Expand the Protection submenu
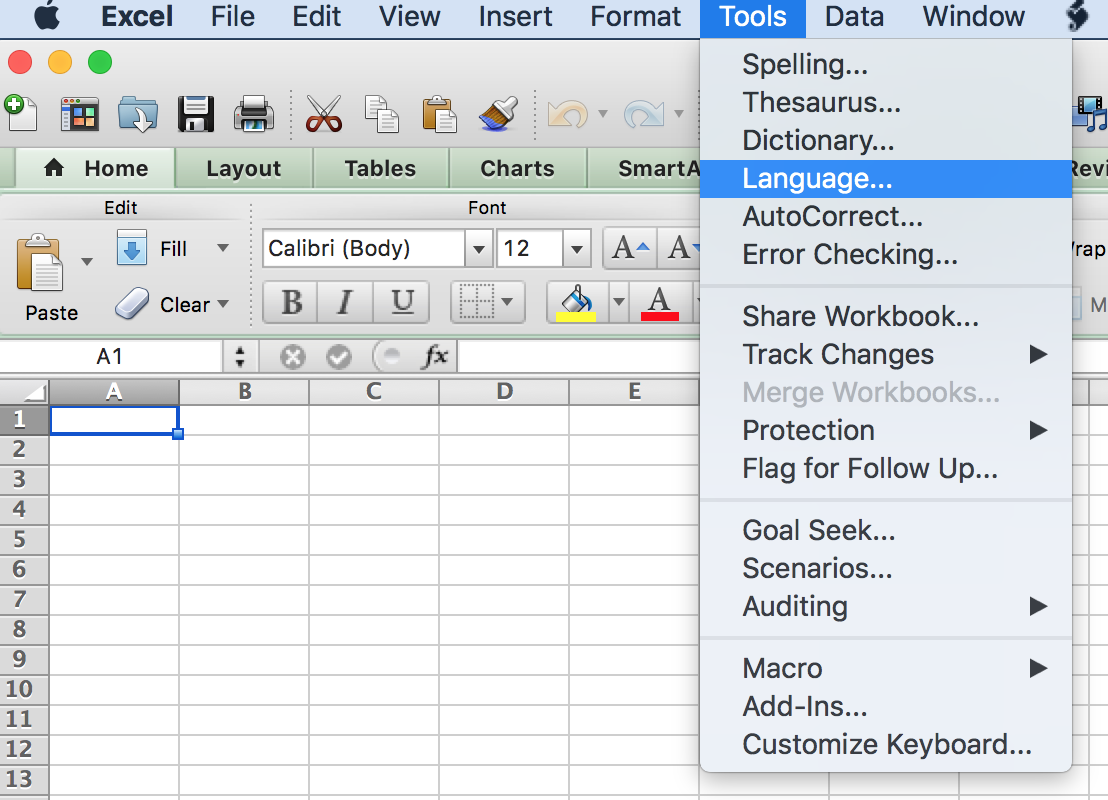 click(x=885, y=431)
